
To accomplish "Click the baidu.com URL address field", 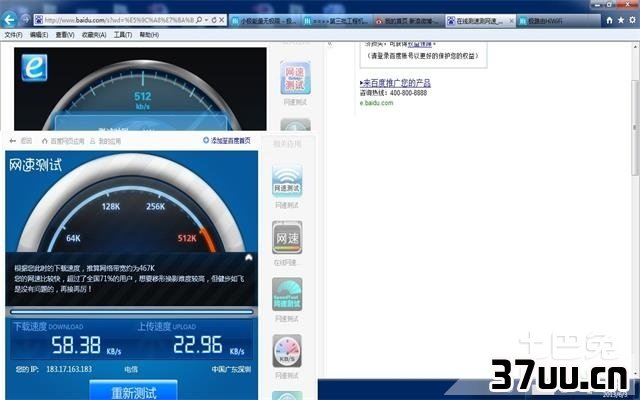I will tap(120, 20).
